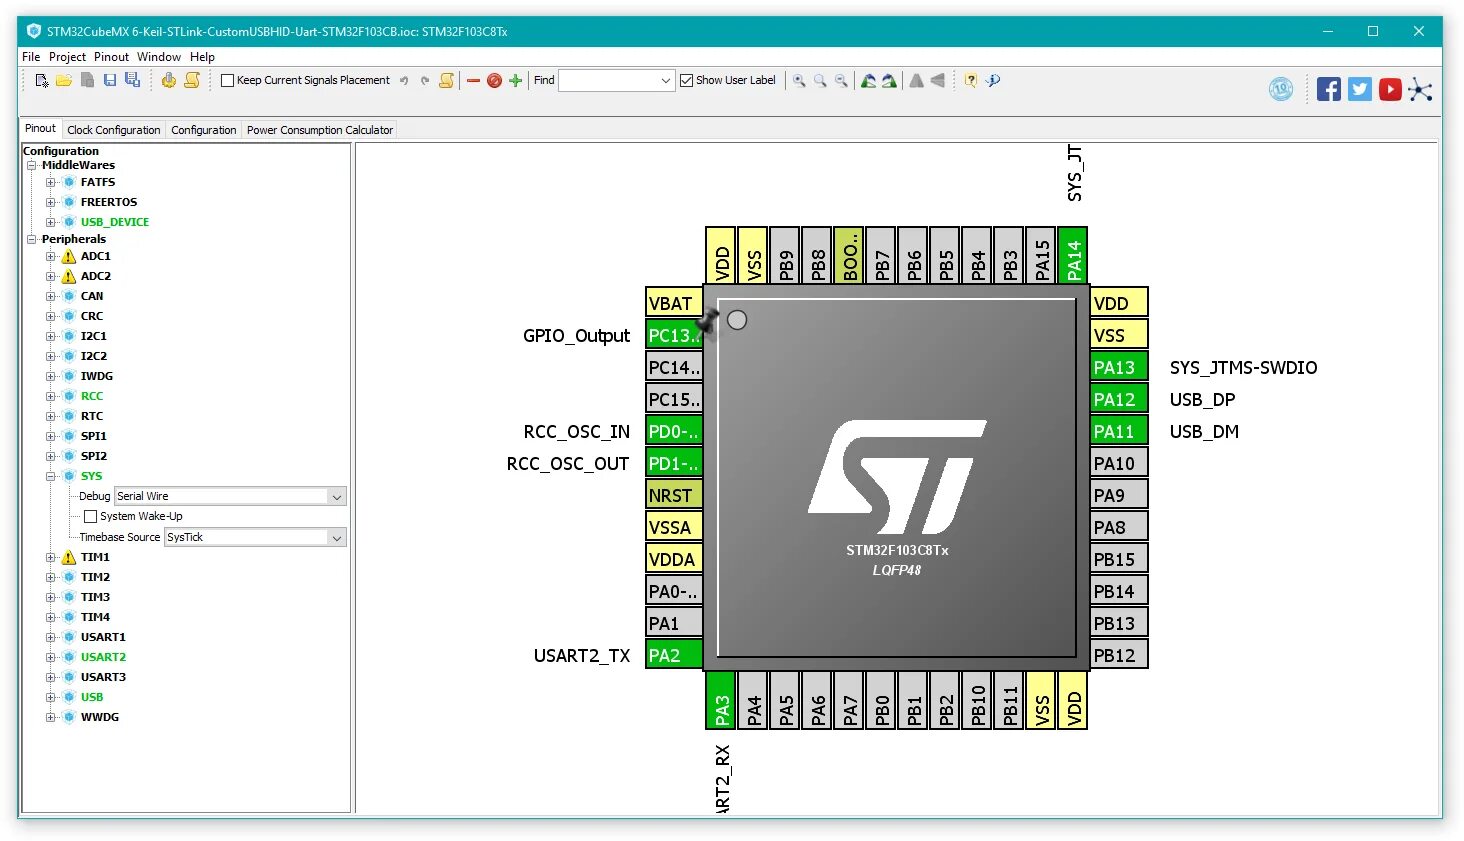Open the Project menu
Image resolution: width=1464 pixels, height=841 pixels.
[67, 57]
